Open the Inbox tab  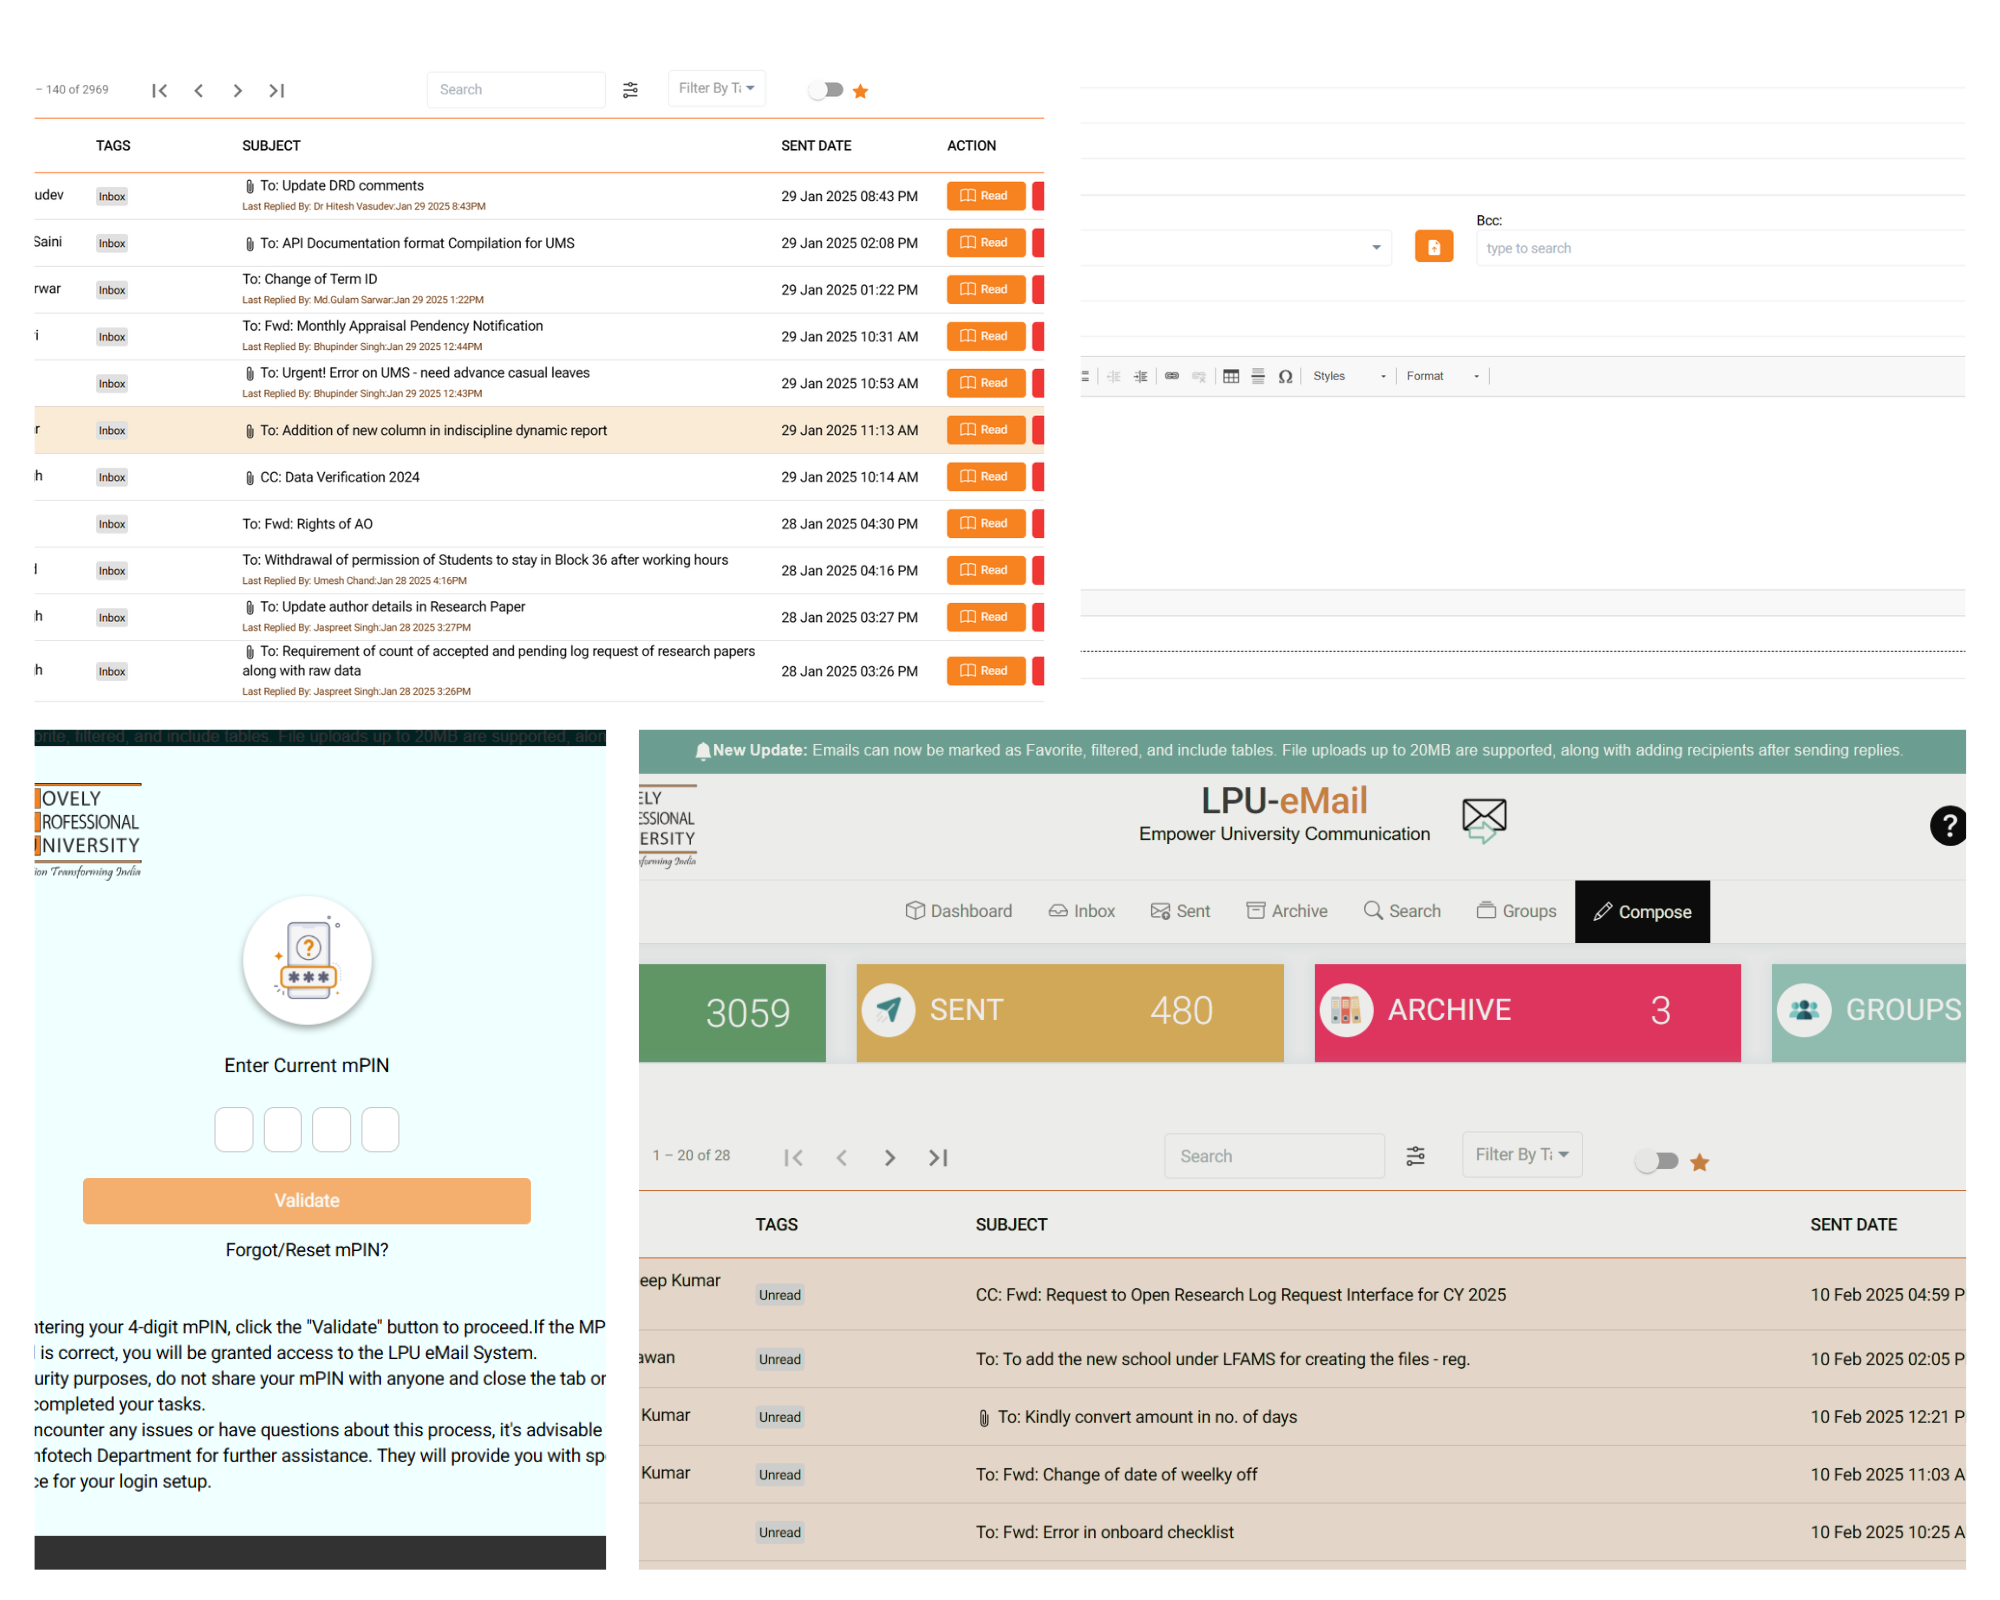(x=1081, y=911)
